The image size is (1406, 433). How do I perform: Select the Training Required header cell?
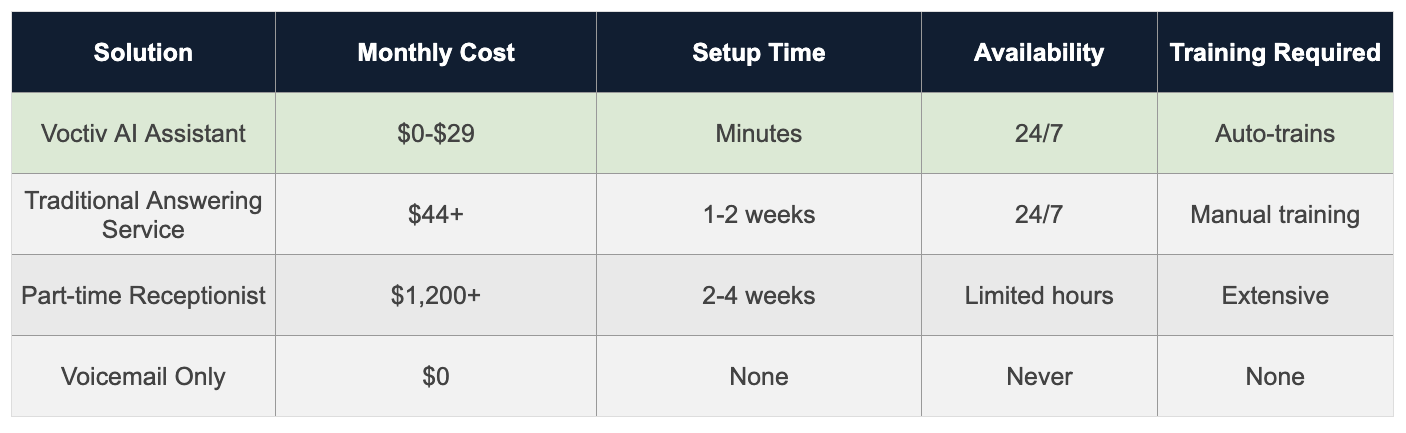tap(1275, 53)
